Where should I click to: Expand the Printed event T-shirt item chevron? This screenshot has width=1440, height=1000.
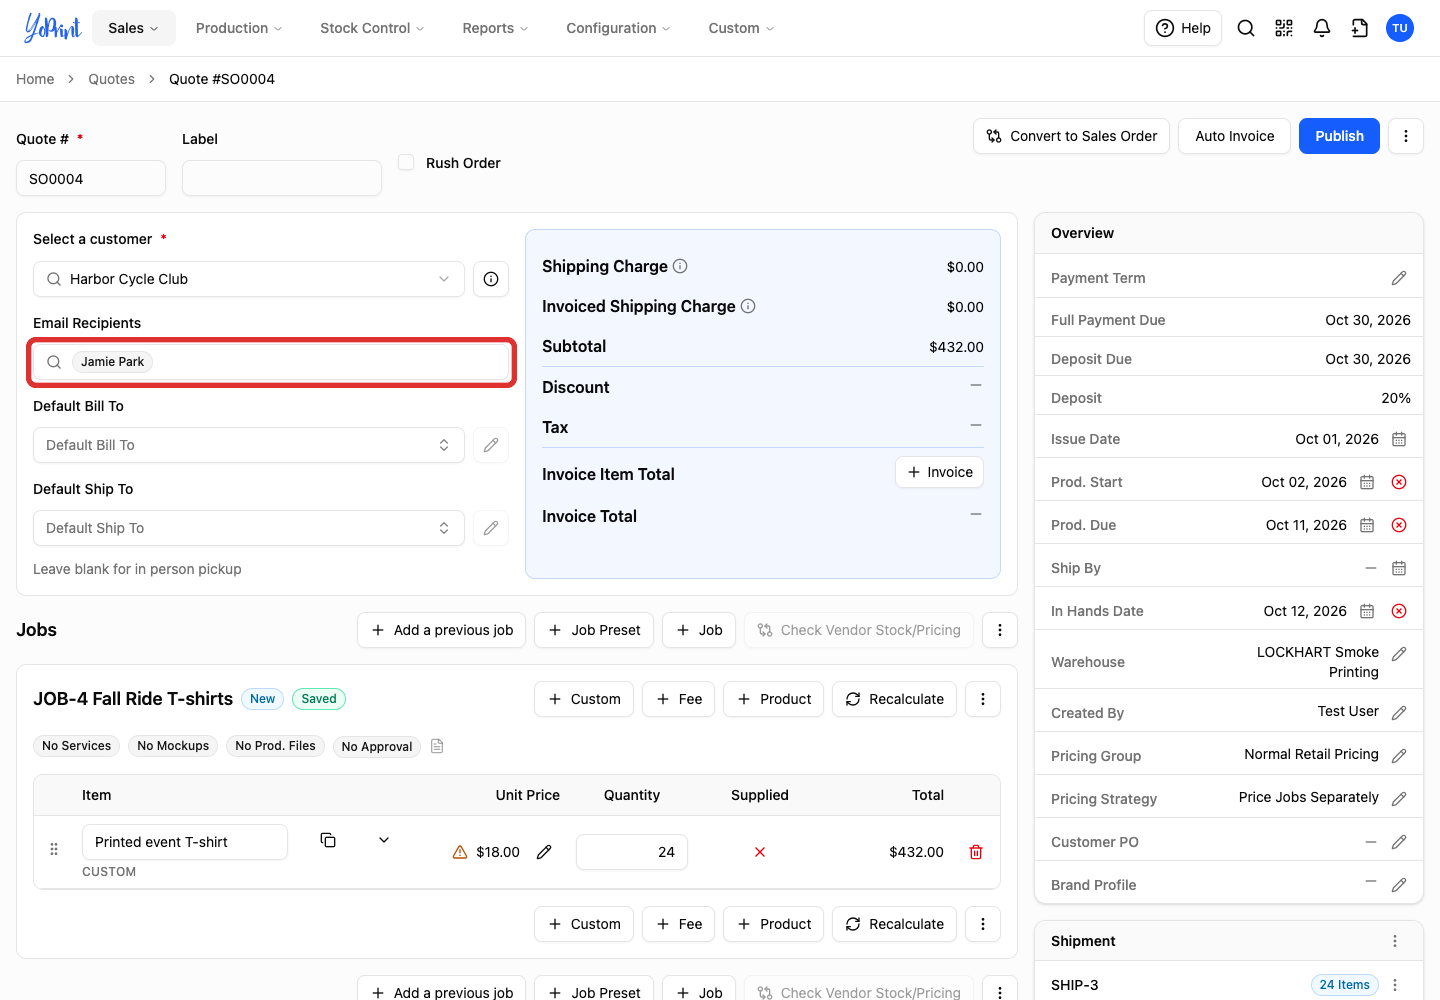pos(384,840)
